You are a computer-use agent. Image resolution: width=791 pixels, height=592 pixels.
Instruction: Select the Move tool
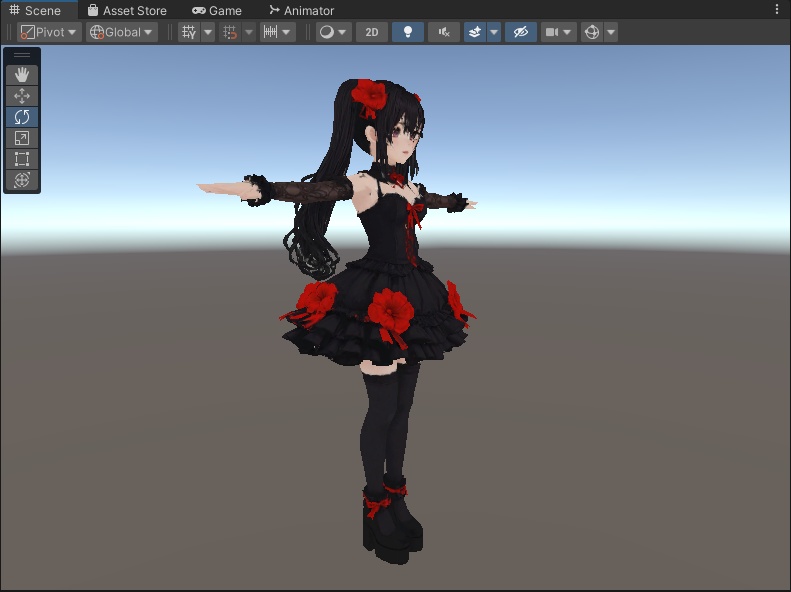(x=22, y=96)
